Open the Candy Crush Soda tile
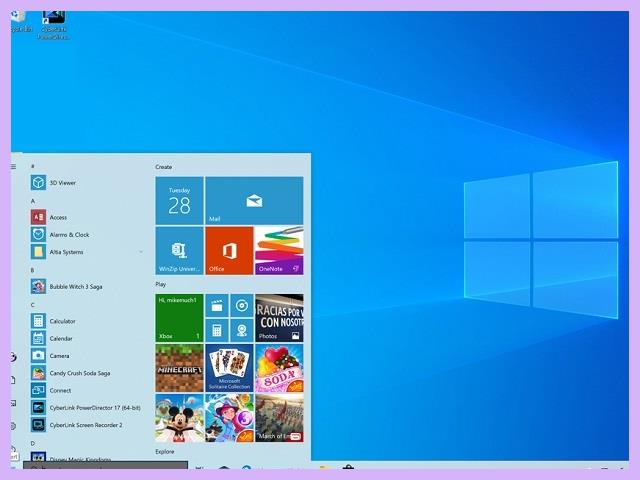 click(x=279, y=368)
